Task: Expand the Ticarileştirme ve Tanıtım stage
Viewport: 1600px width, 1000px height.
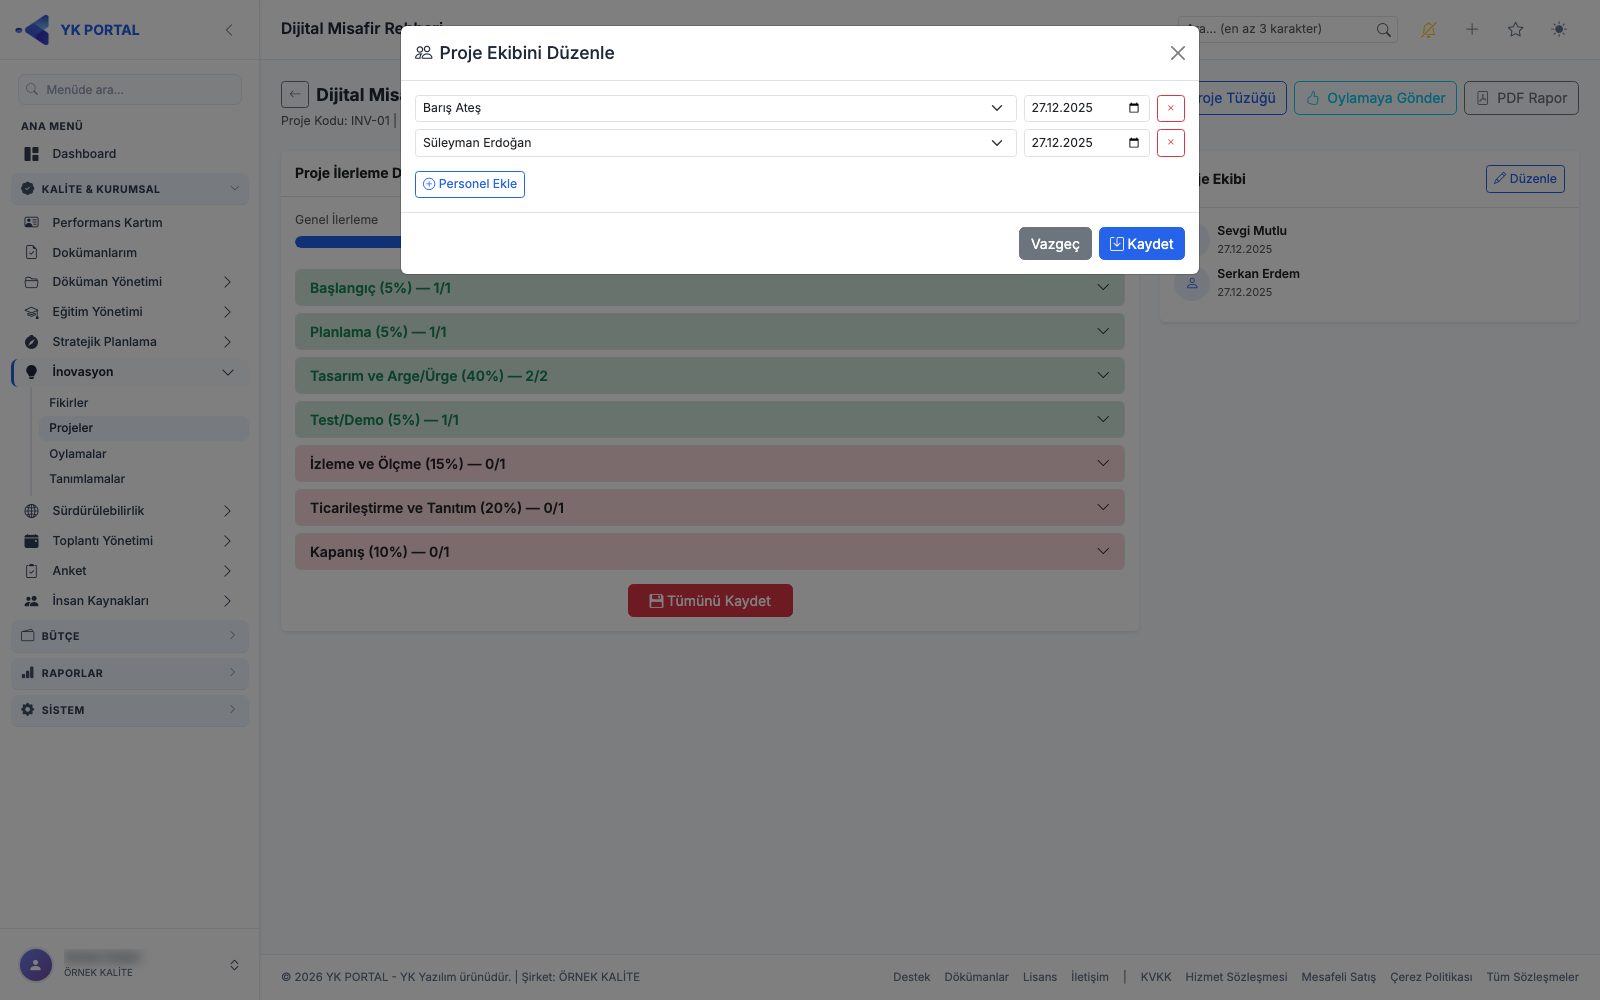Action: coord(709,508)
